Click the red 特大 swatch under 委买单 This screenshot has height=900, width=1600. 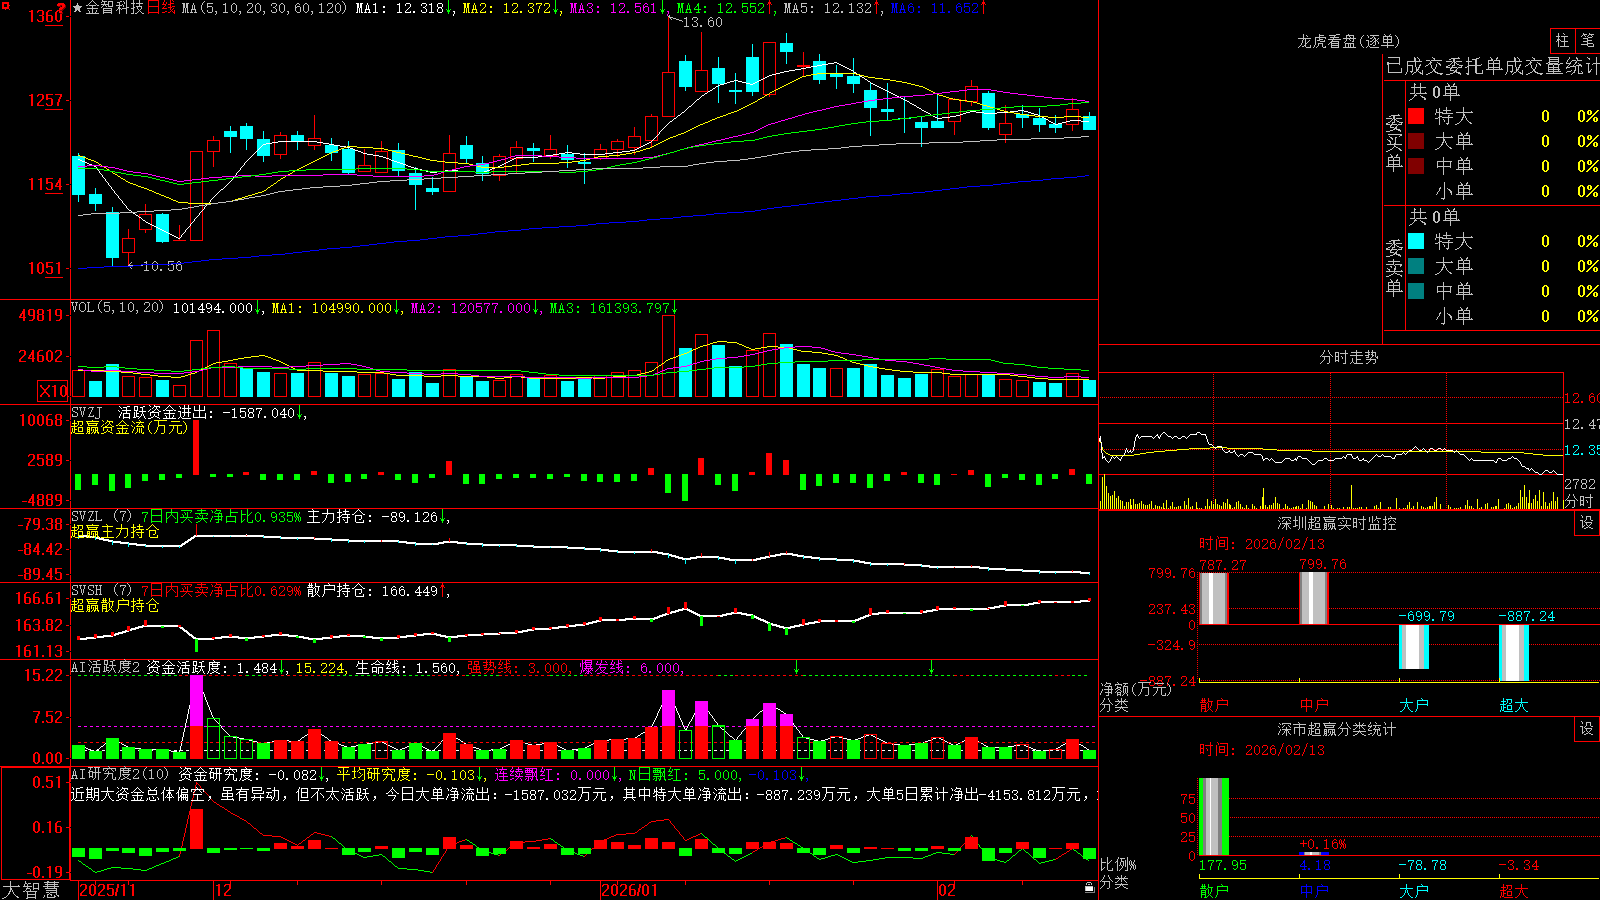(1416, 116)
